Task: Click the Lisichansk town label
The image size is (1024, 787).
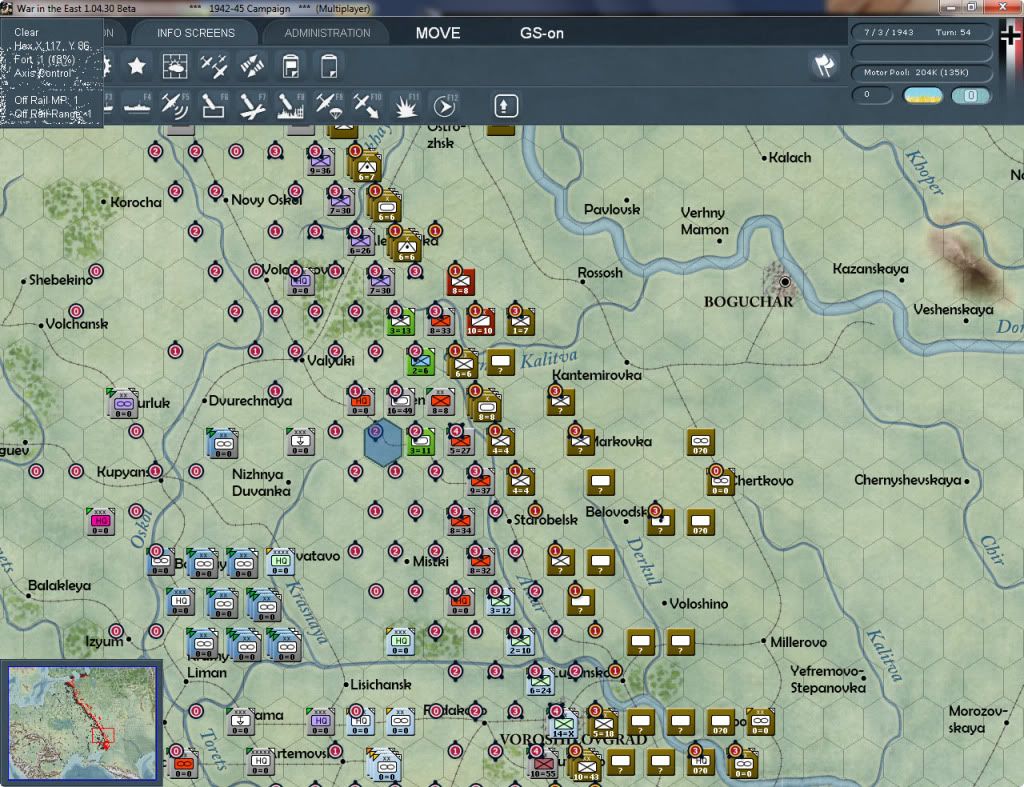Action: coord(381,684)
